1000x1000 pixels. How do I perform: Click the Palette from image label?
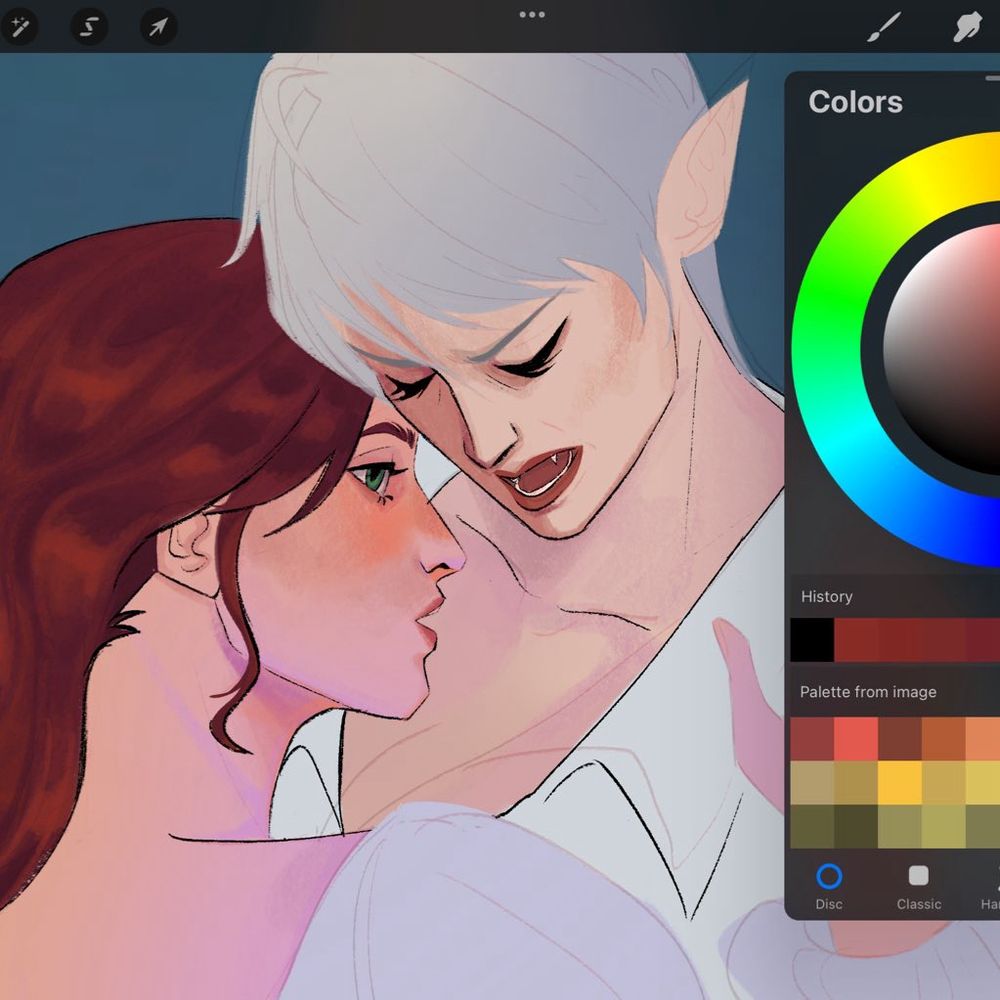pos(868,692)
